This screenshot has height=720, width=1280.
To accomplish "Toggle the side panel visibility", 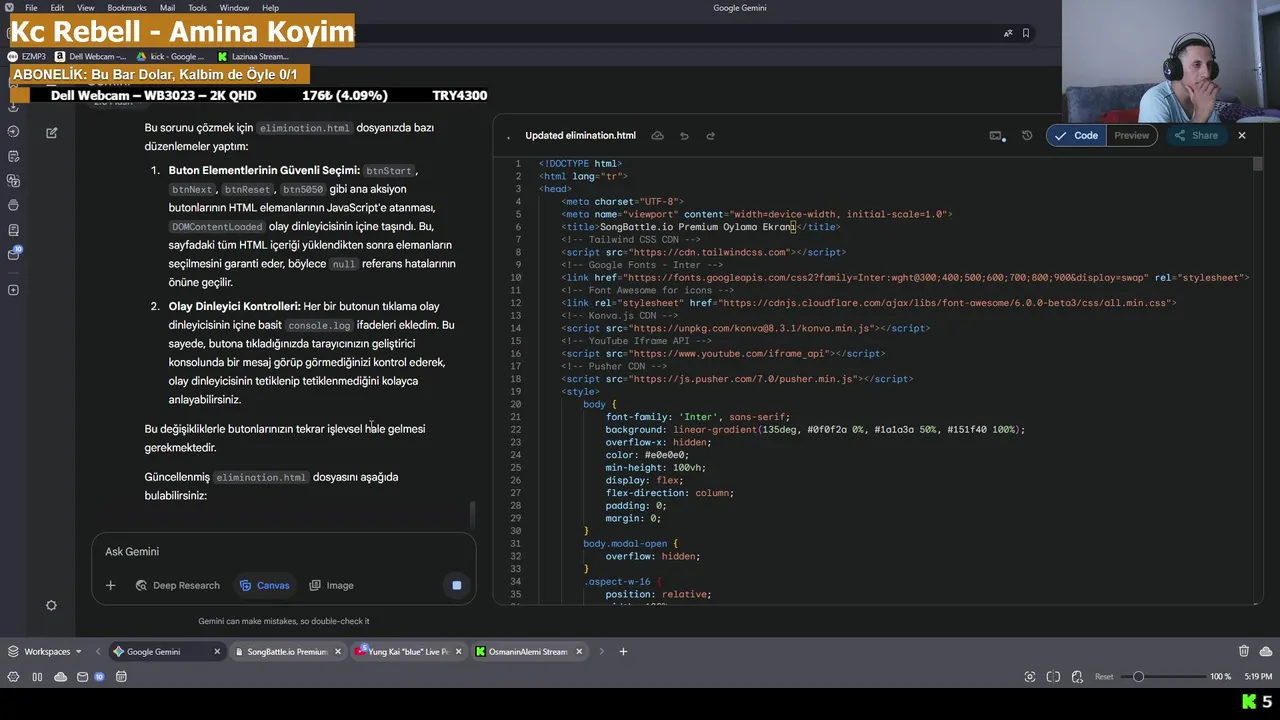I will [x=37, y=677].
